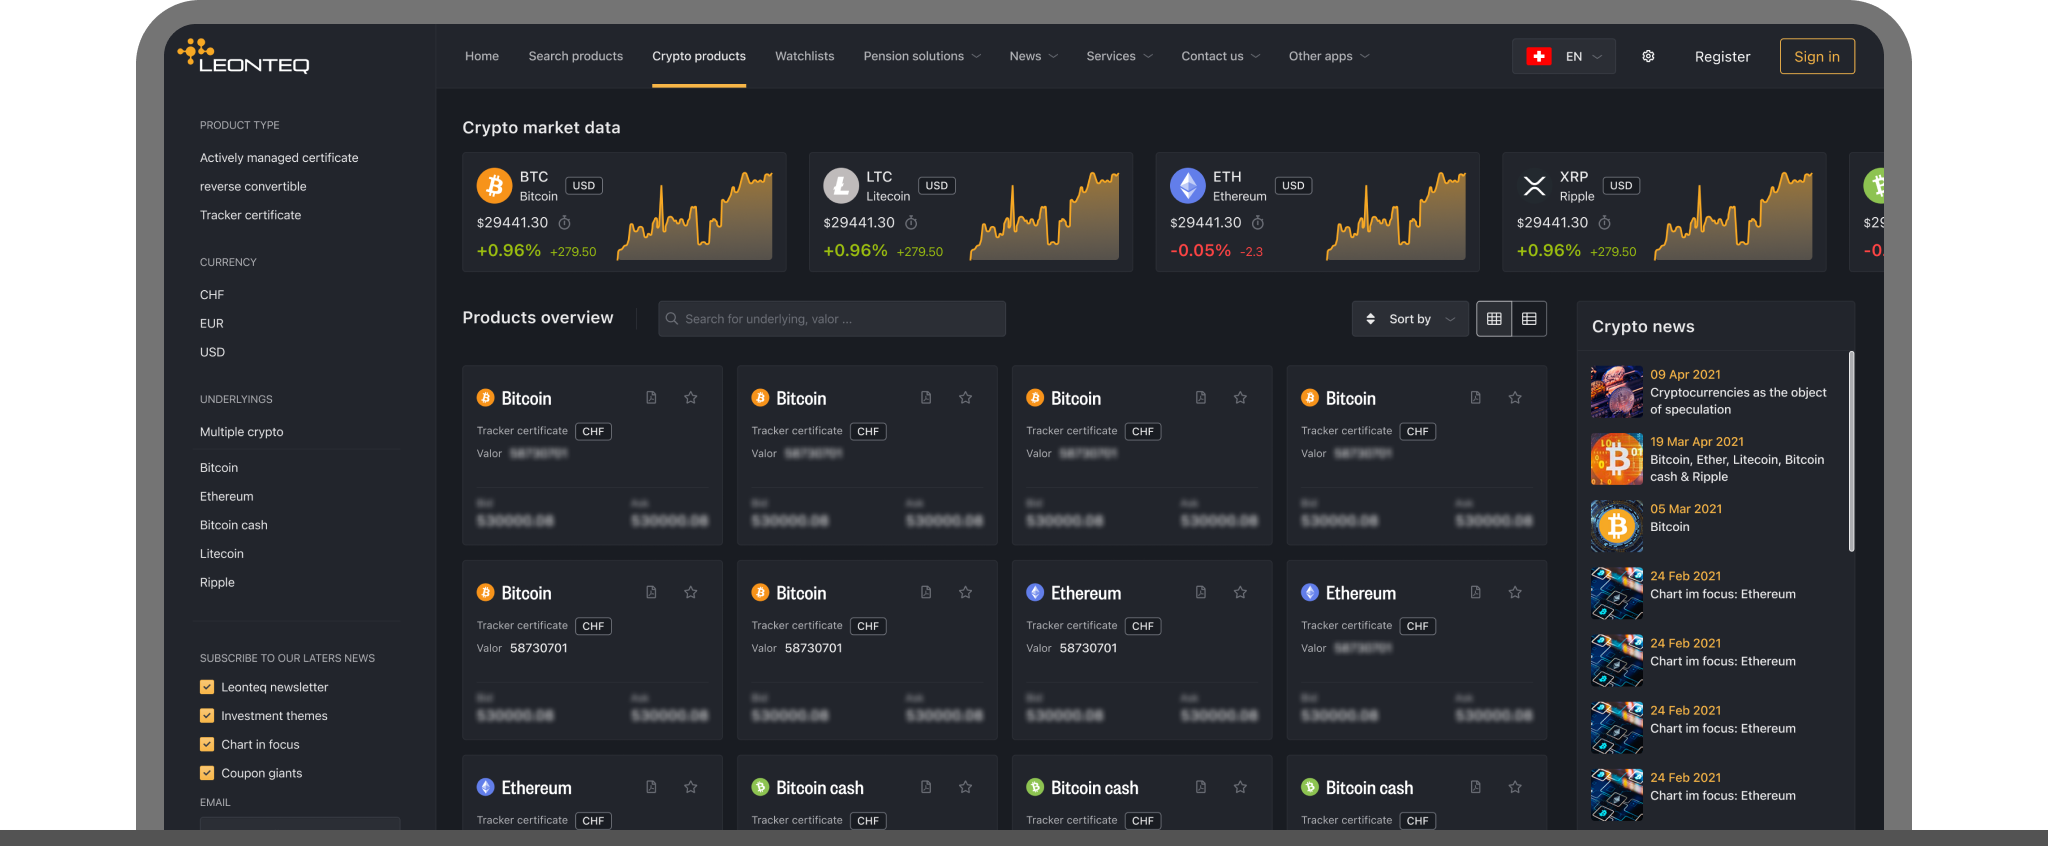
Task: Star the first Bitcoin product card
Action: 691,398
